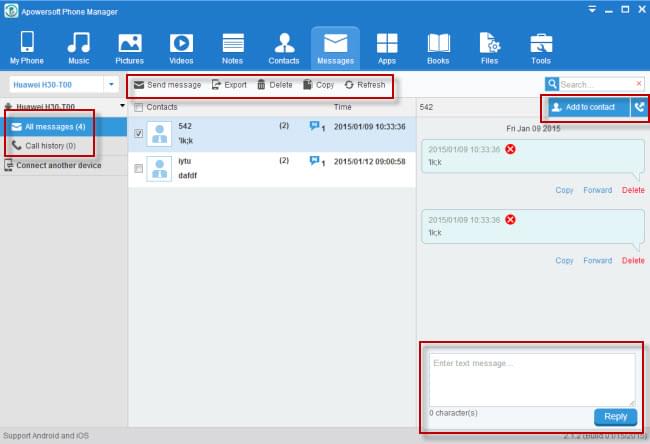This screenshot has height=444, width=650.
Task: Open the Contacts section
Action: [x=284, y=48]
